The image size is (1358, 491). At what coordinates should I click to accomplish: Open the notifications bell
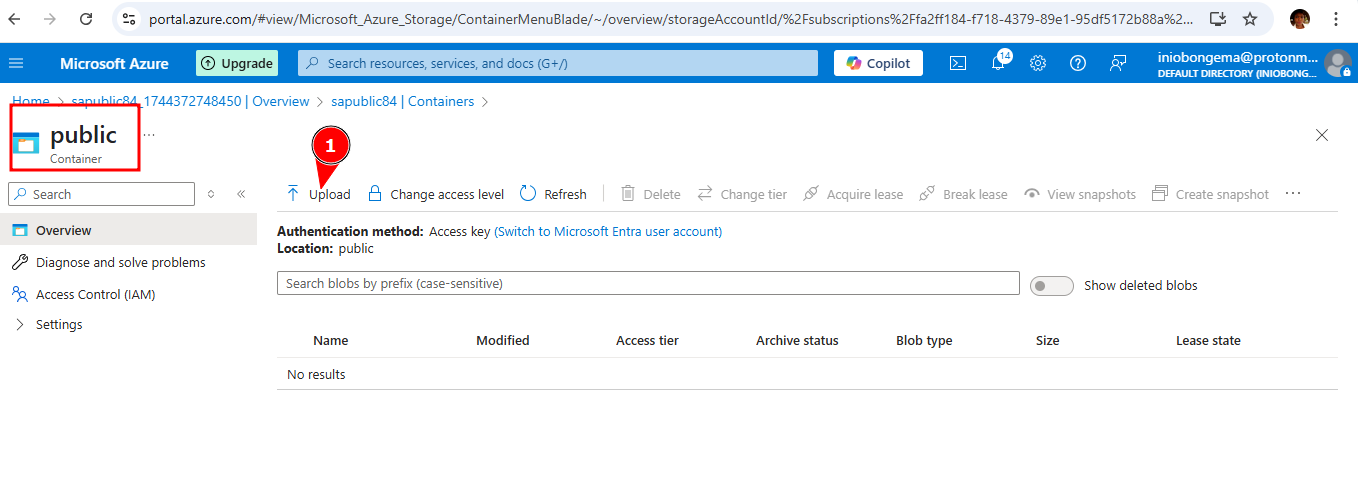click(x=998, y=63)
